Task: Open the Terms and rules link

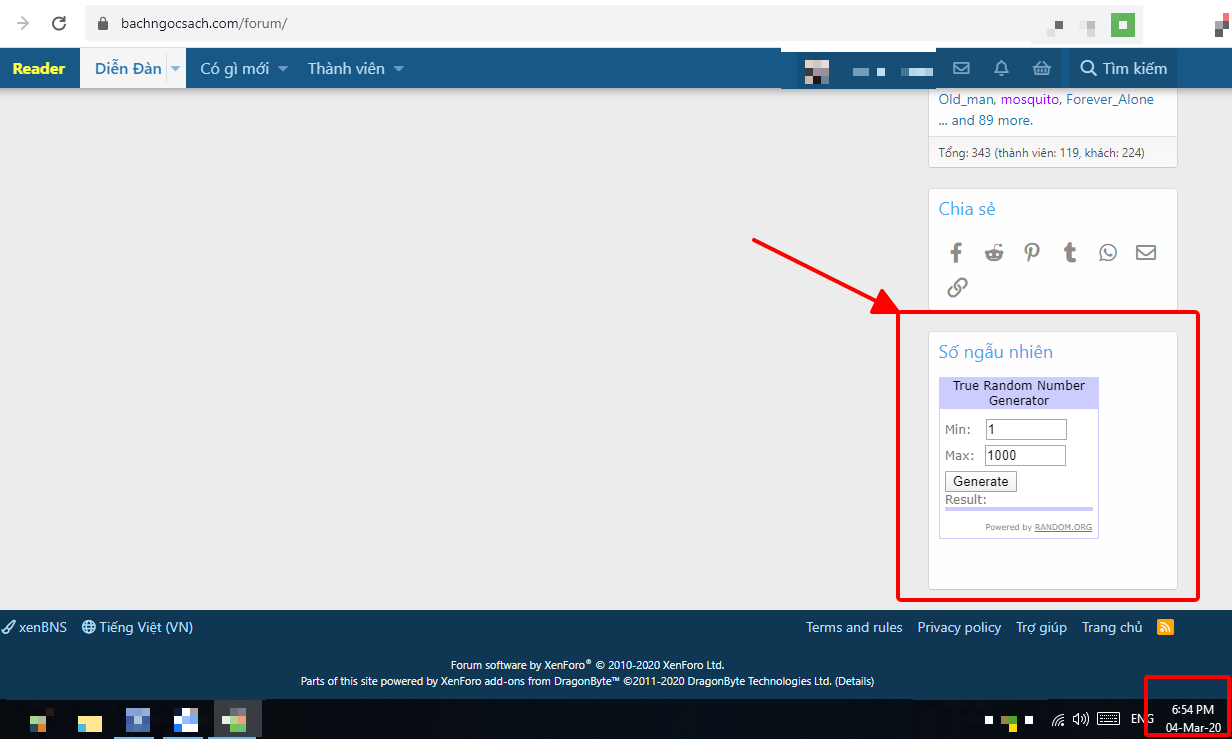Action: (854, 627)
